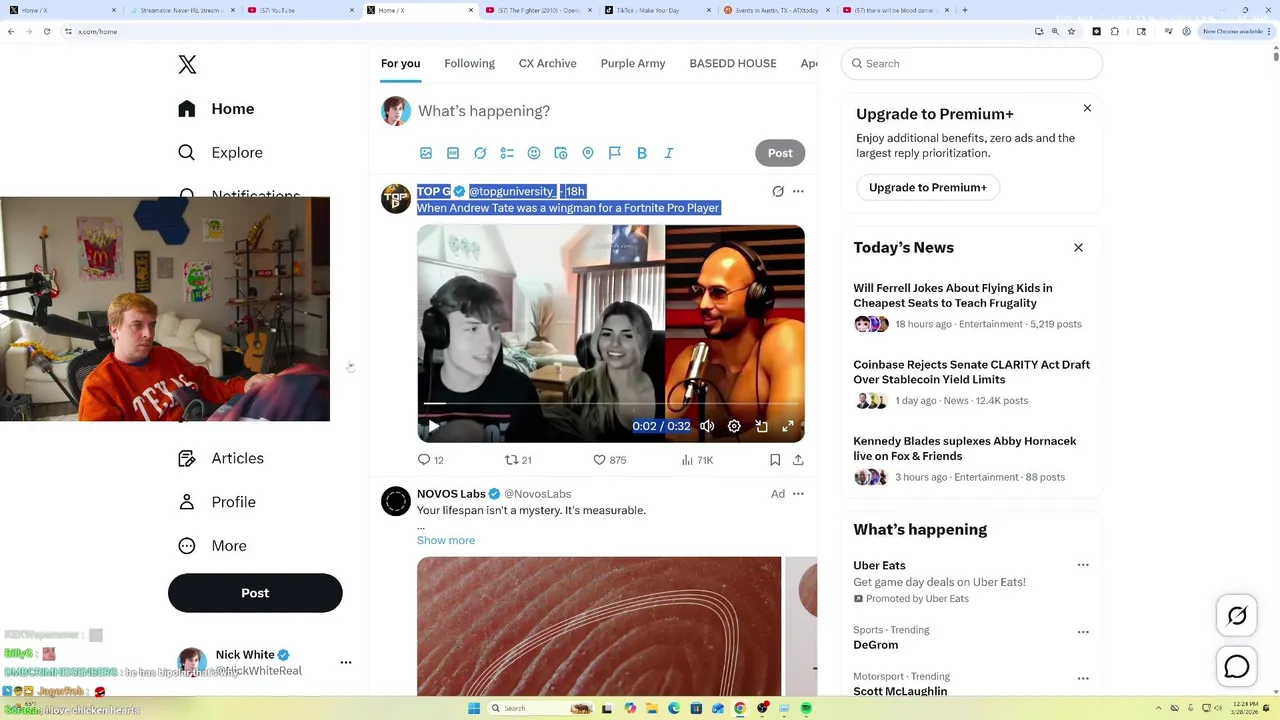Click the Windows Start button
This screenshot has width=1280, height=720.
coord(473,708)
